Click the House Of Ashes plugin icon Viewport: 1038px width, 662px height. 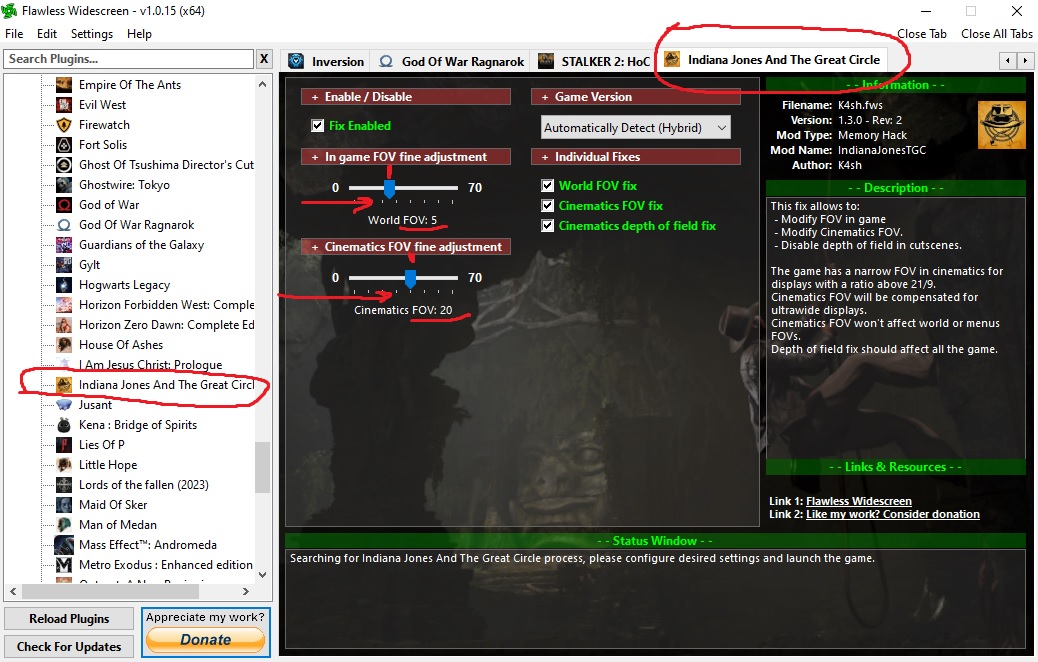pos(64,345)
